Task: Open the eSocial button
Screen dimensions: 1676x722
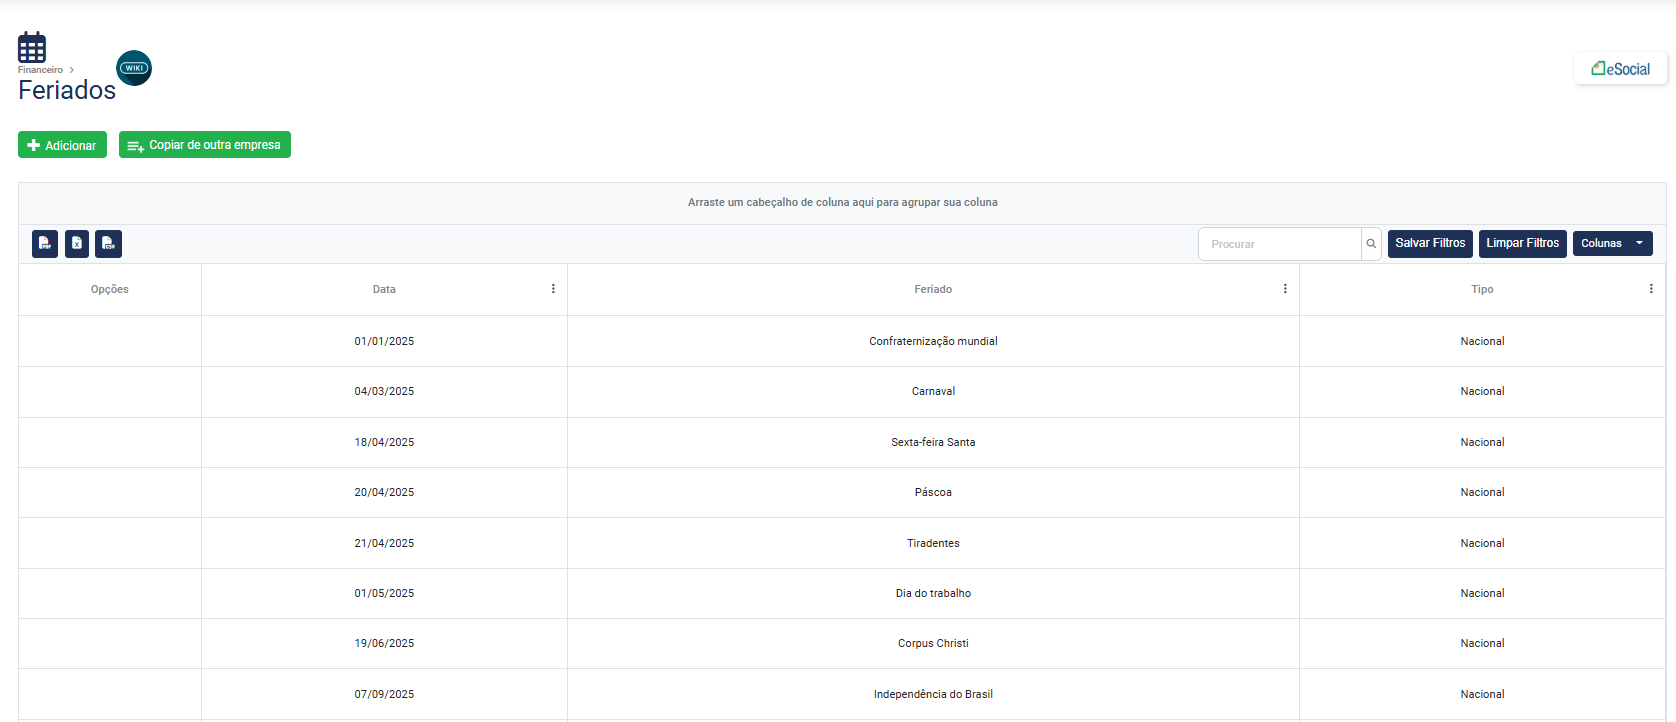Action: (x=1620, y=69)
